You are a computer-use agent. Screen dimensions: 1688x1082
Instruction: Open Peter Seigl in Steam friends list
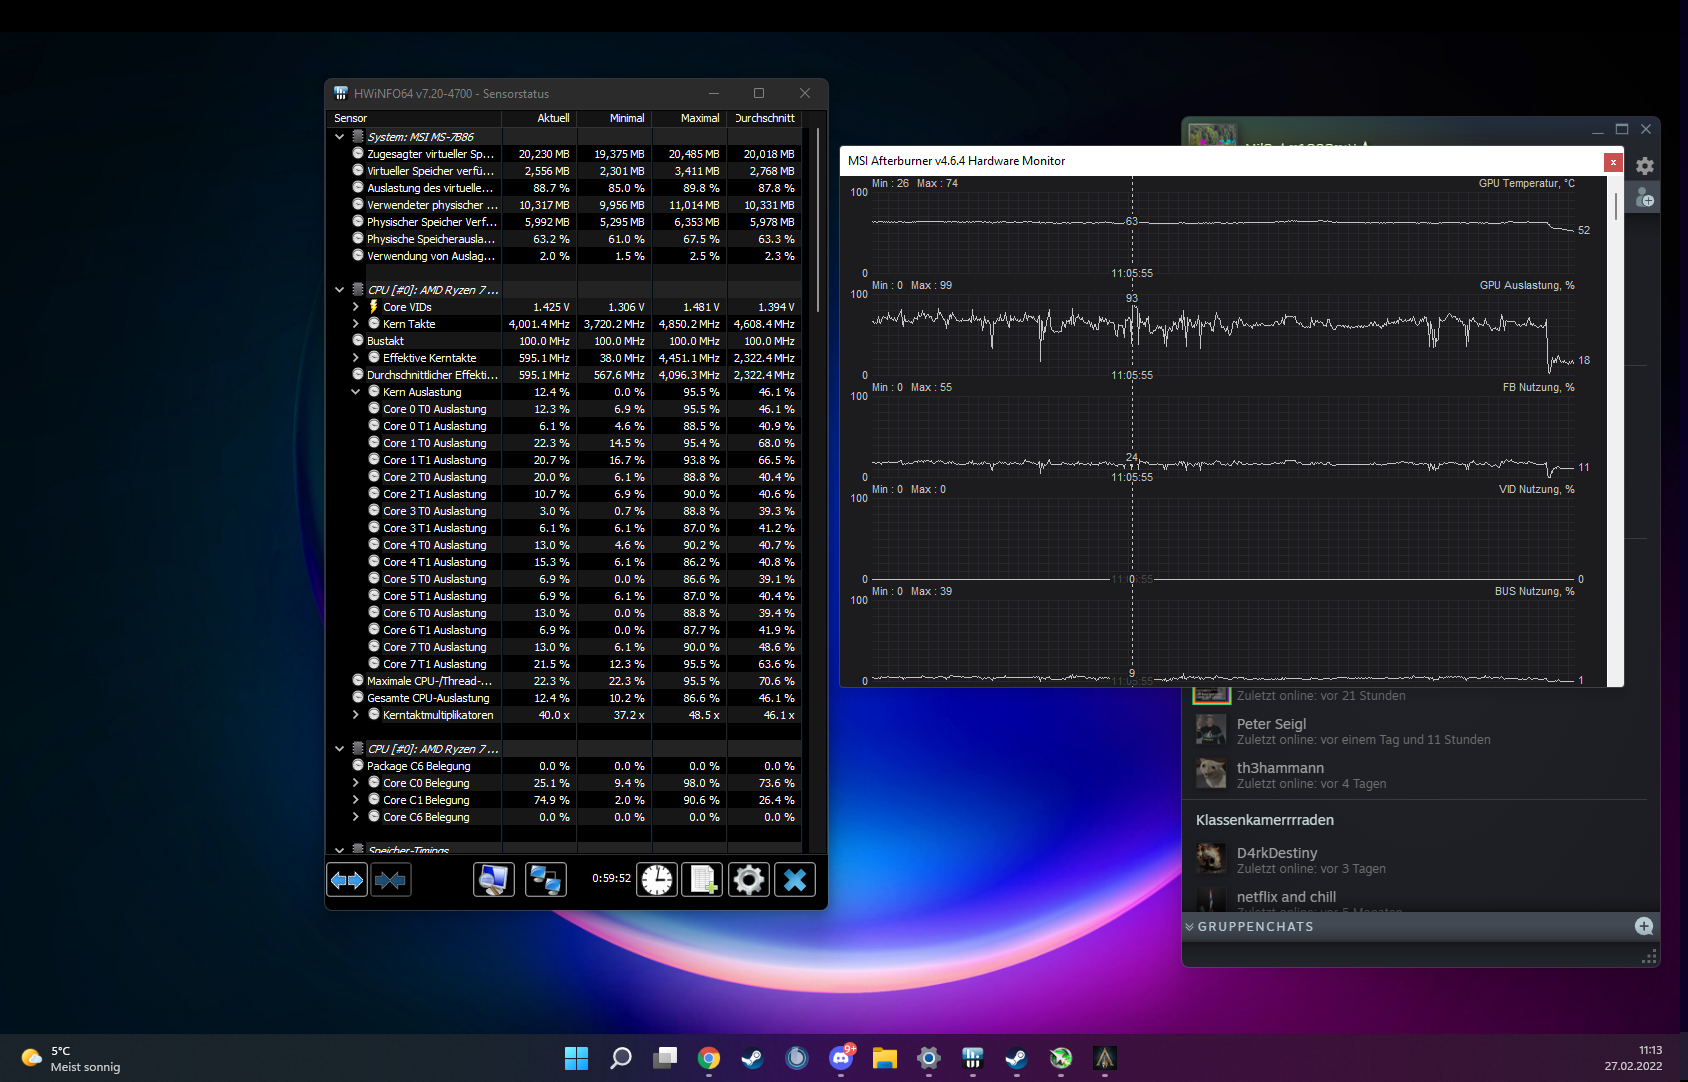tap(1416, 731)
